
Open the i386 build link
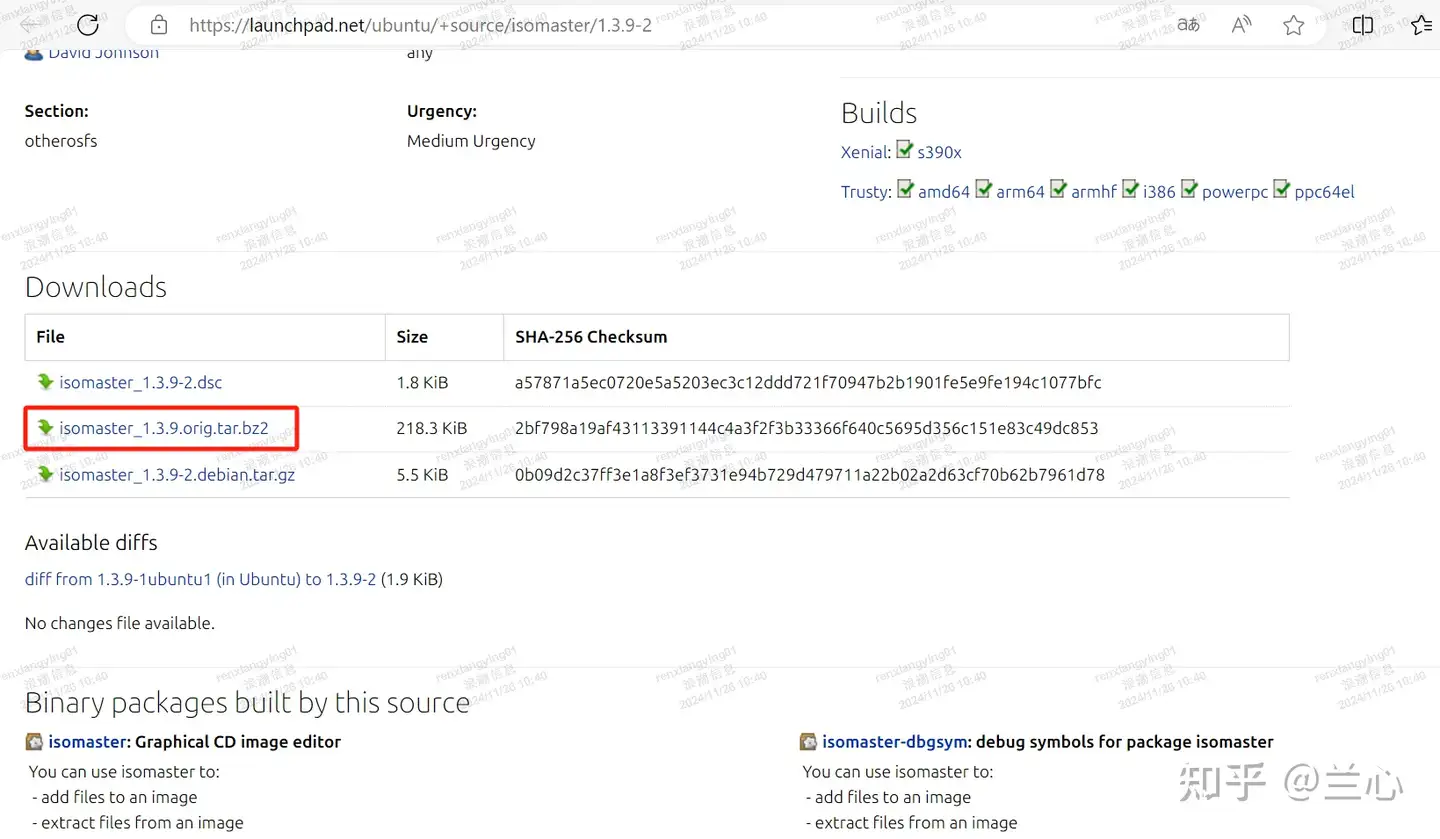(x=1159, y=191)
